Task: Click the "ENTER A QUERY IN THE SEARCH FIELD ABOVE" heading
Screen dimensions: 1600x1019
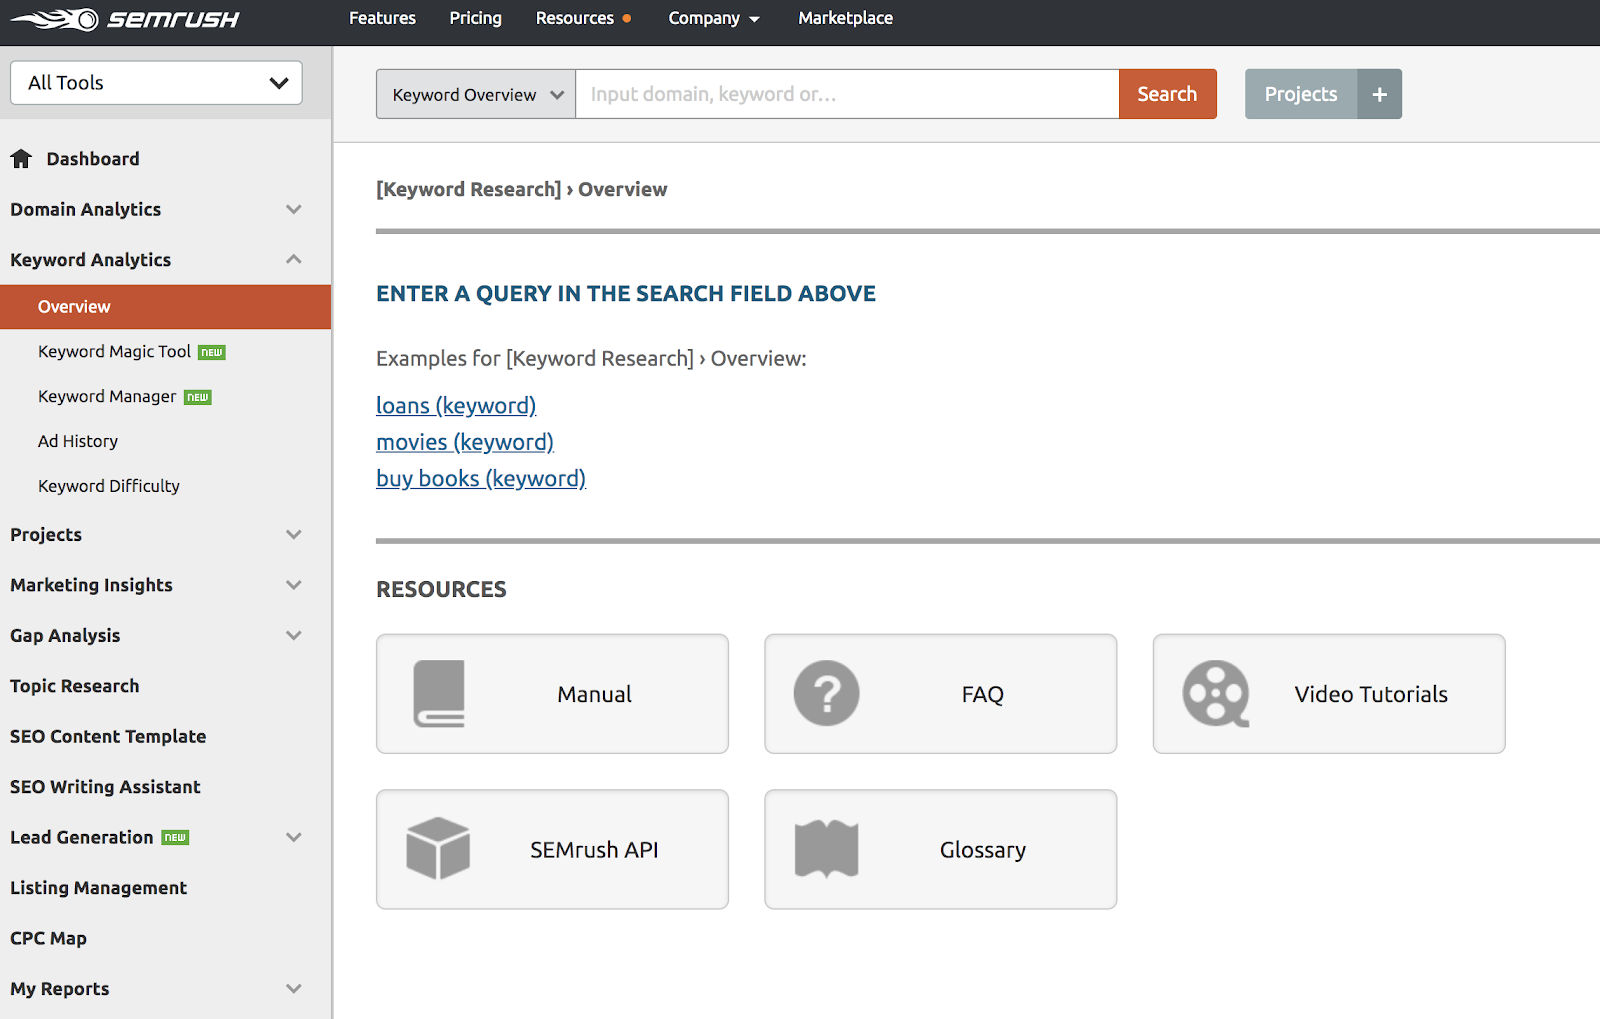Action: tap(626, 293)
